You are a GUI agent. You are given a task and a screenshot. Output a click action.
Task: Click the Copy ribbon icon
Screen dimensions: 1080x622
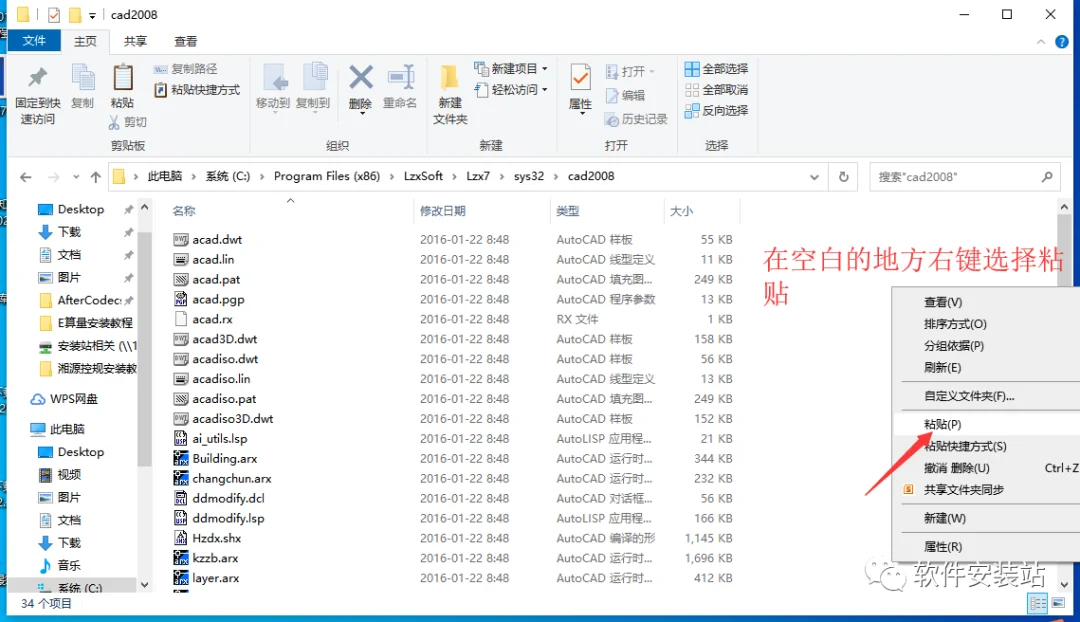click(x=83, y=79)
